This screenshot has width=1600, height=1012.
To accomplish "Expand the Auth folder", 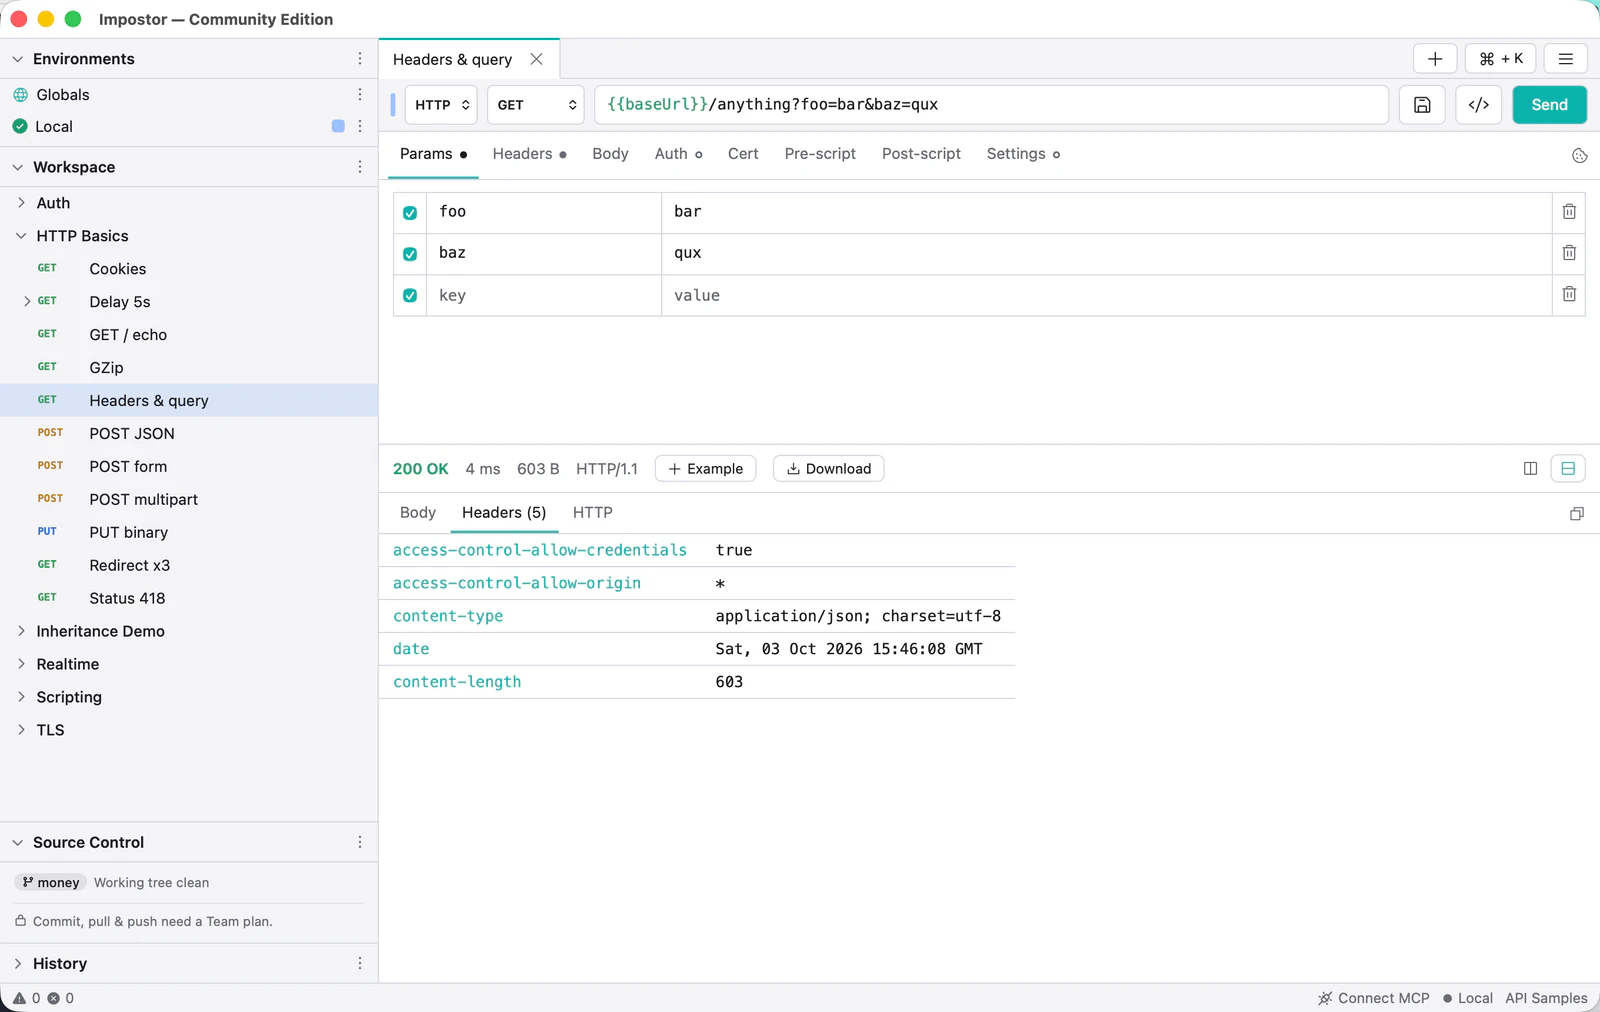I will tap(21, 203).
